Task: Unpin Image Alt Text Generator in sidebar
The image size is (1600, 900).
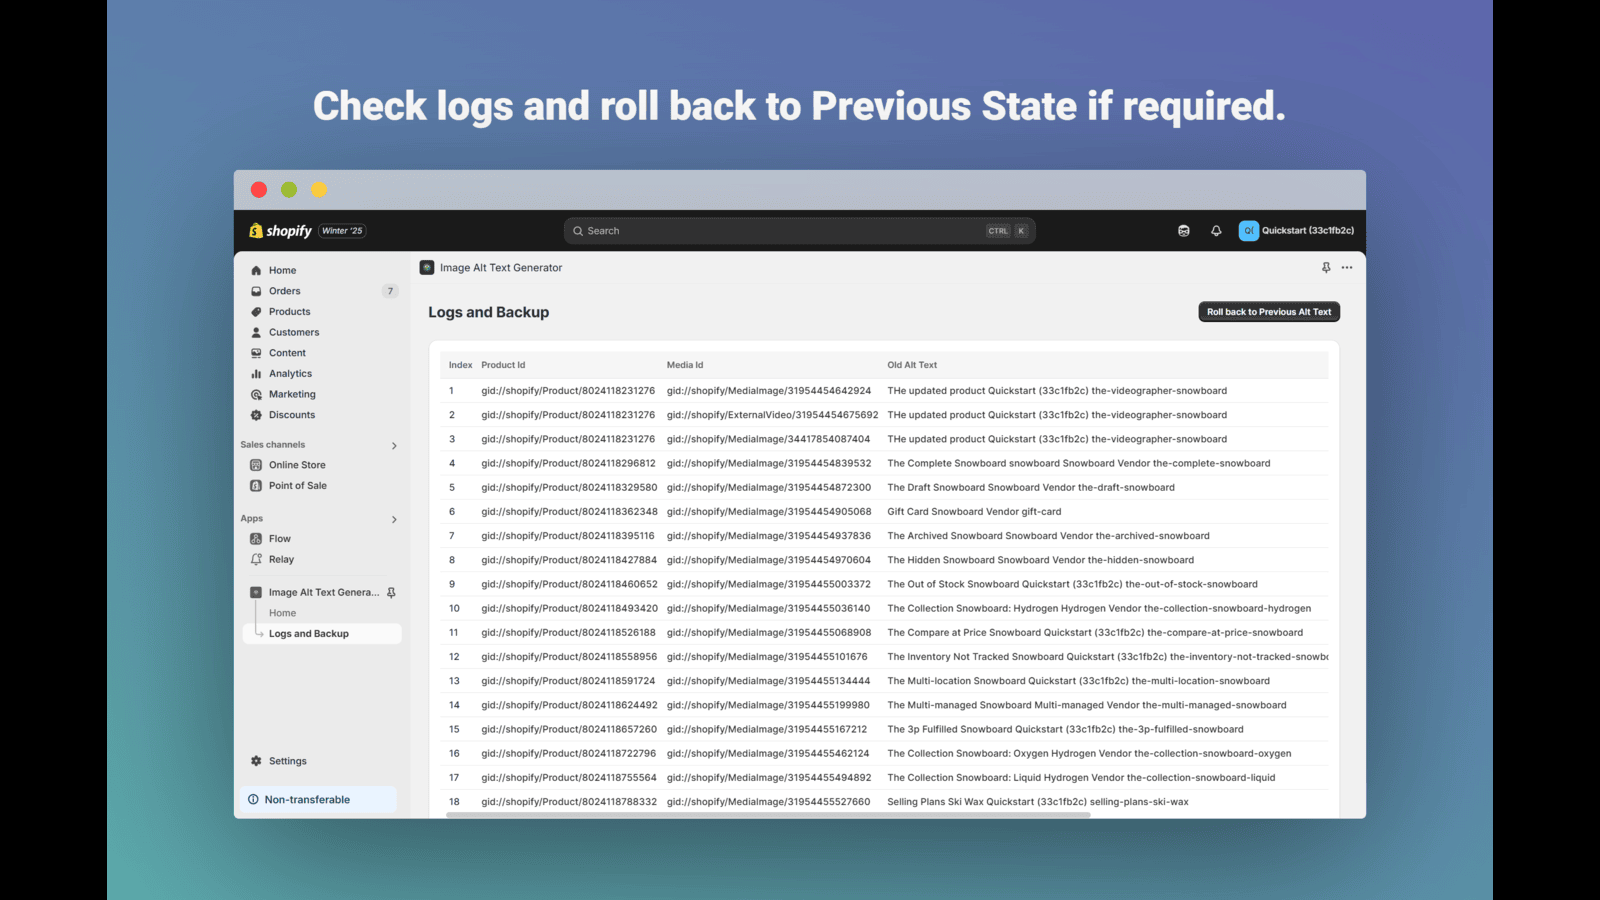Action: (391, 593)
